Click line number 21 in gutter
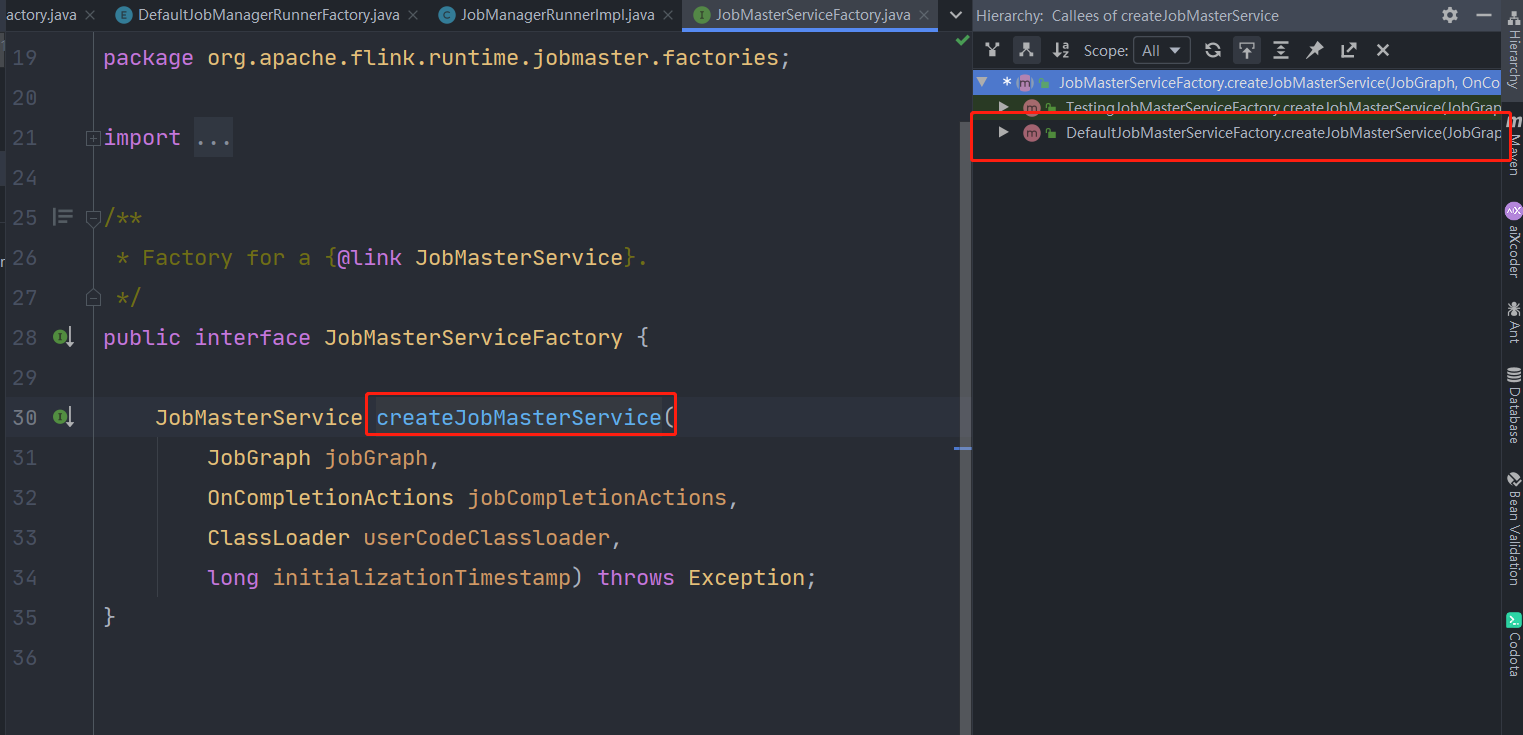The width and height of the screenshot is (1523, 735). [x=25, y=138]
